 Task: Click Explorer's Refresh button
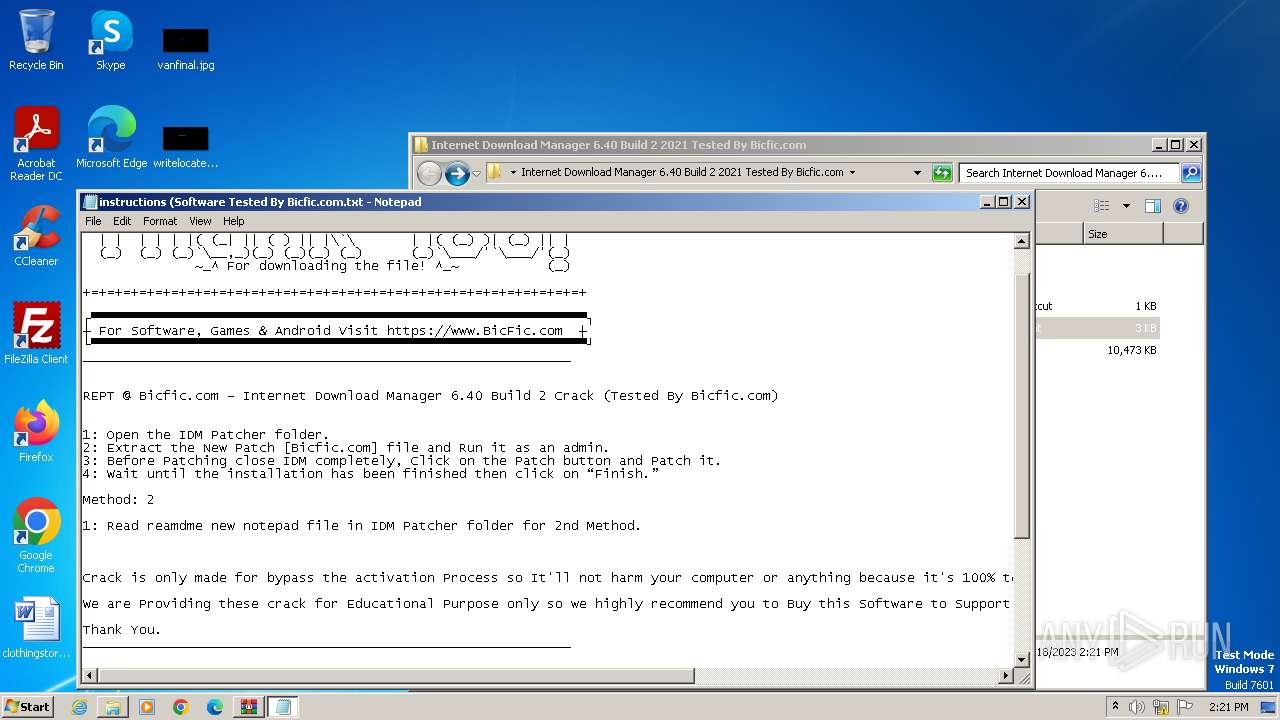[941, 172]
